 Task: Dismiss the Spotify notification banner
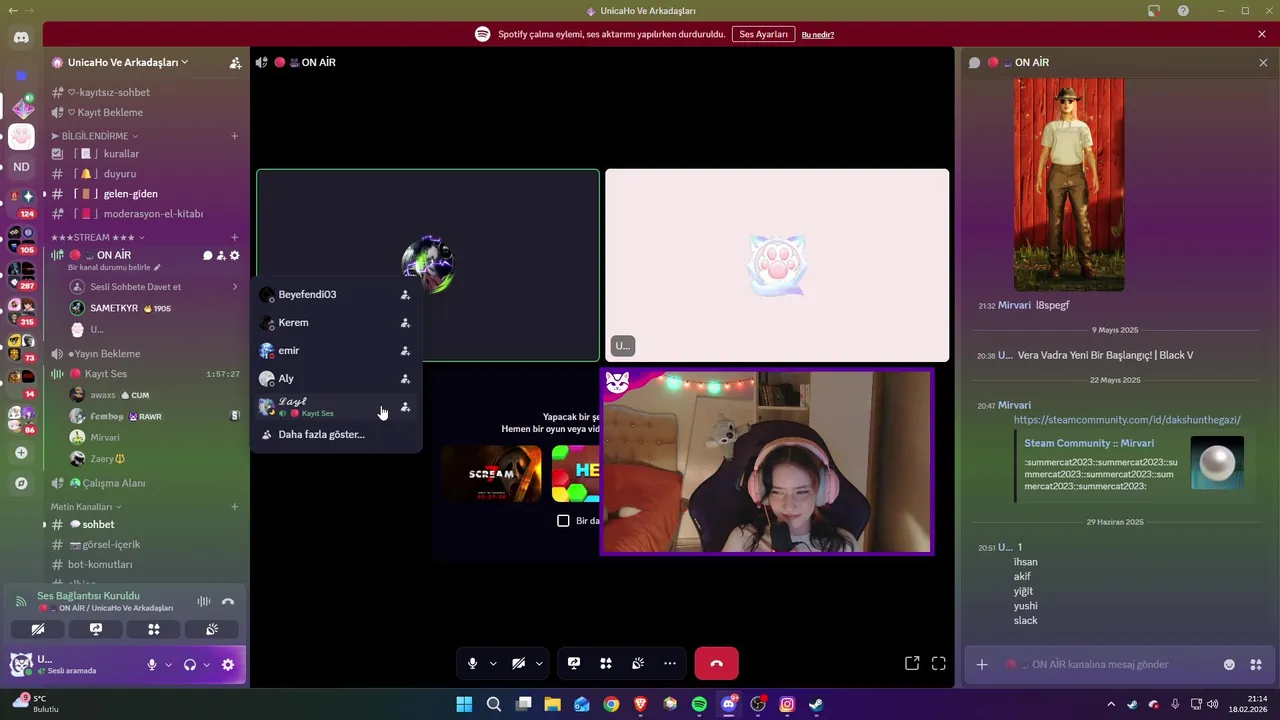pyautogui.click(x=1262, y=34)
